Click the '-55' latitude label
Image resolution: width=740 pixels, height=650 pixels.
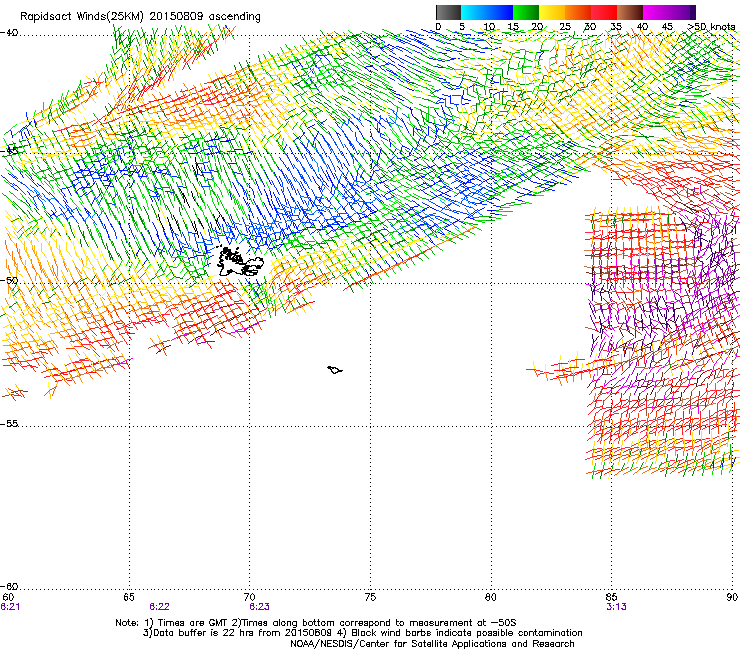(9, 423)
